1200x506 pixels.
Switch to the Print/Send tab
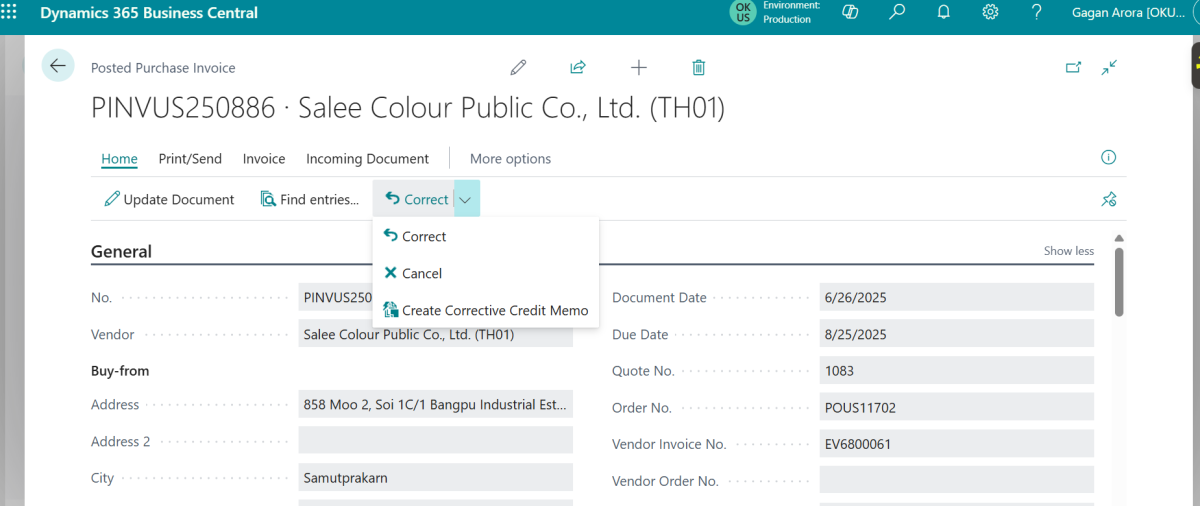190,159
